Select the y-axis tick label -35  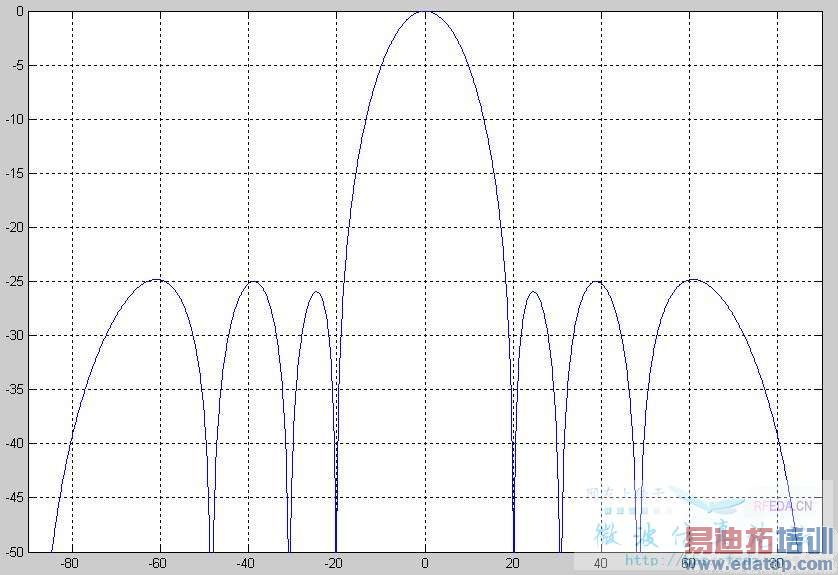14,390
